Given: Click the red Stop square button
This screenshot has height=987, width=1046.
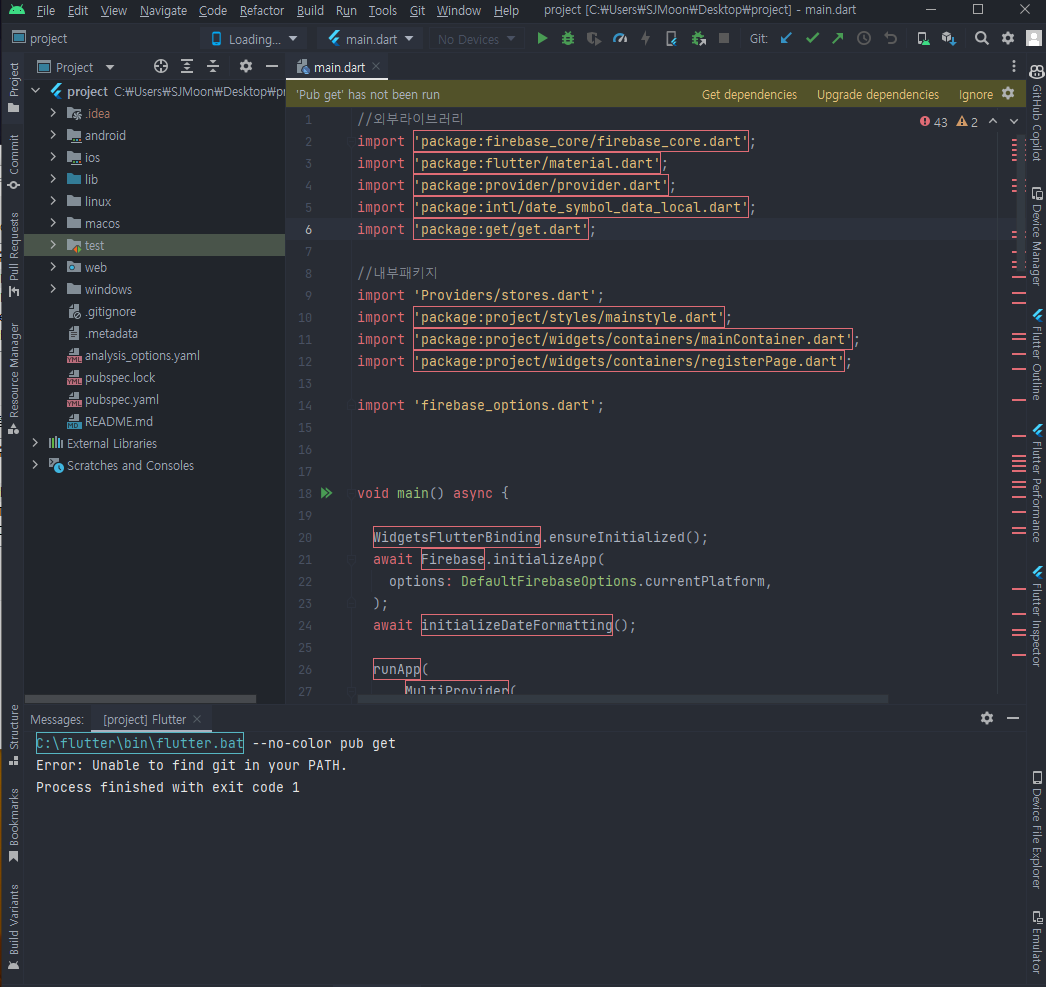Looking at the screenshot, I should (724, 39).
